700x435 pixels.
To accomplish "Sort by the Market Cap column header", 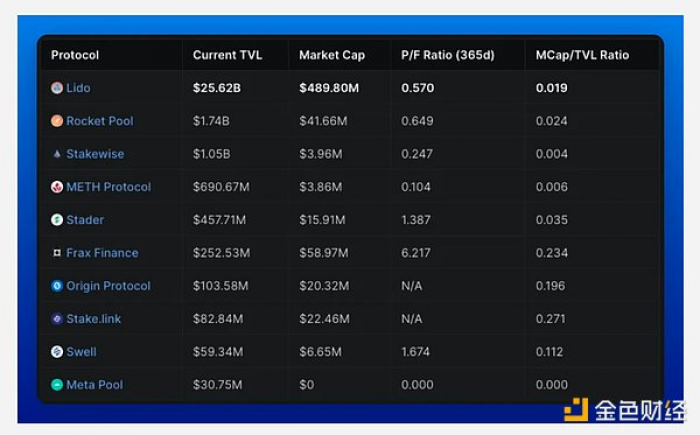I will tap(332, 55).
